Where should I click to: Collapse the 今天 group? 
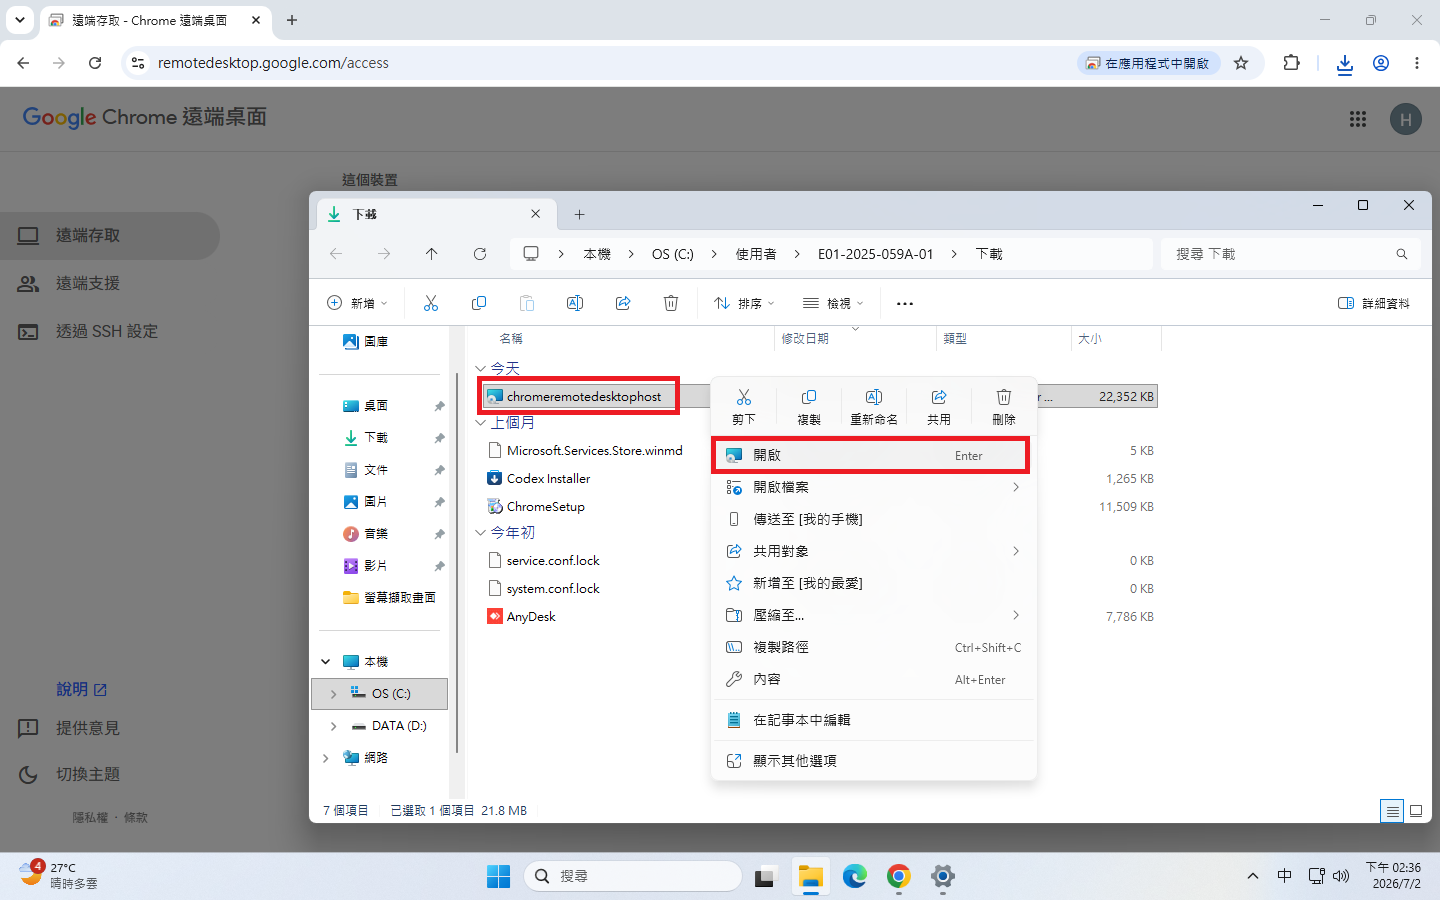coord(481,369)
